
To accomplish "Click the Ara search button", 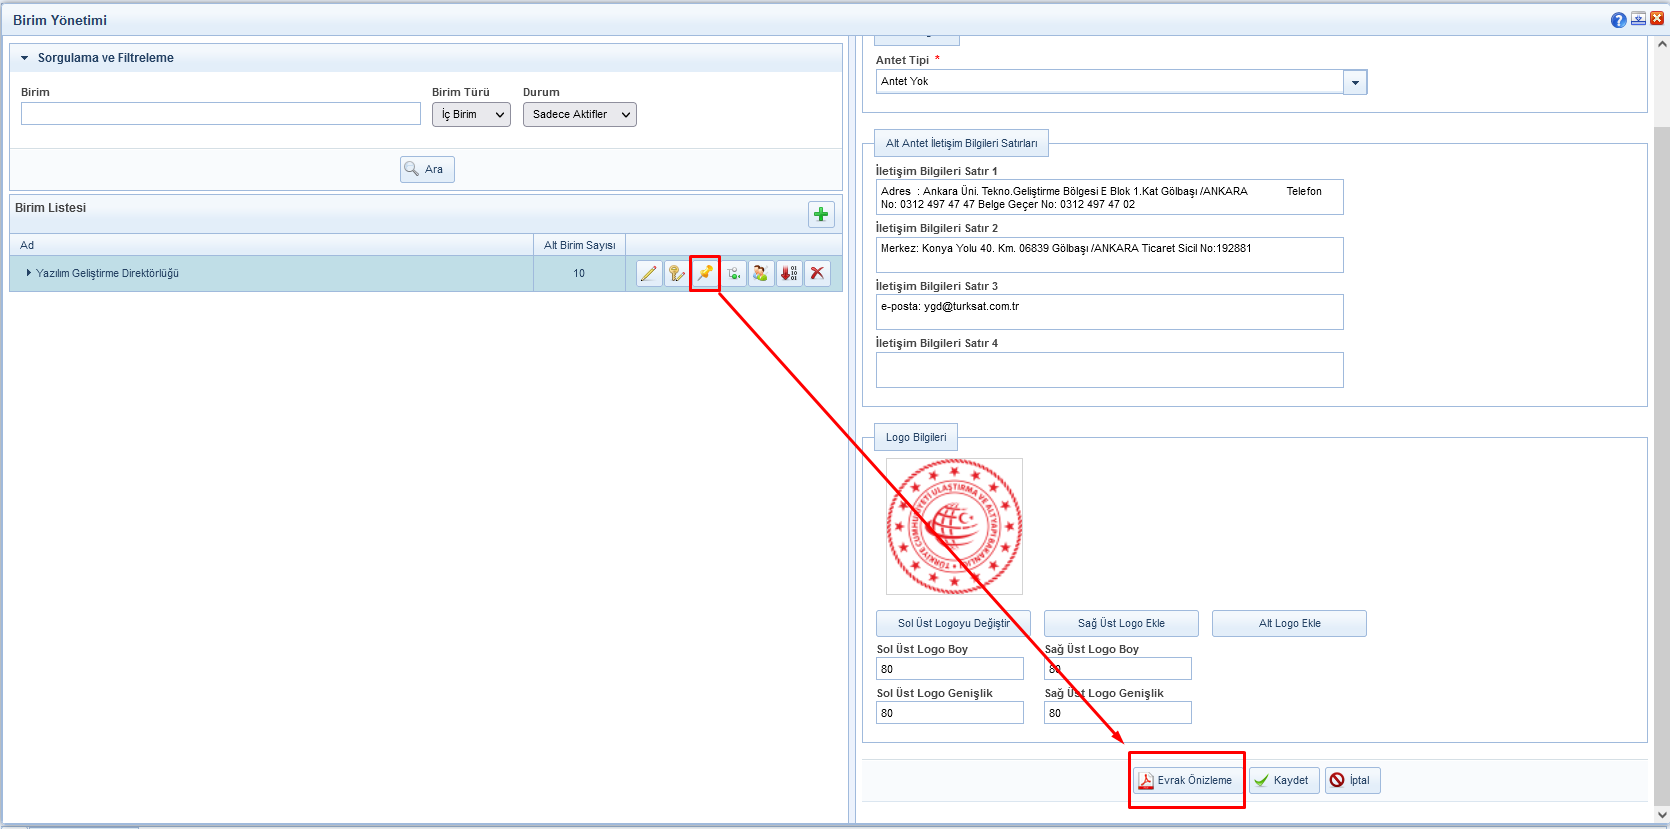I will pos(427,170).
